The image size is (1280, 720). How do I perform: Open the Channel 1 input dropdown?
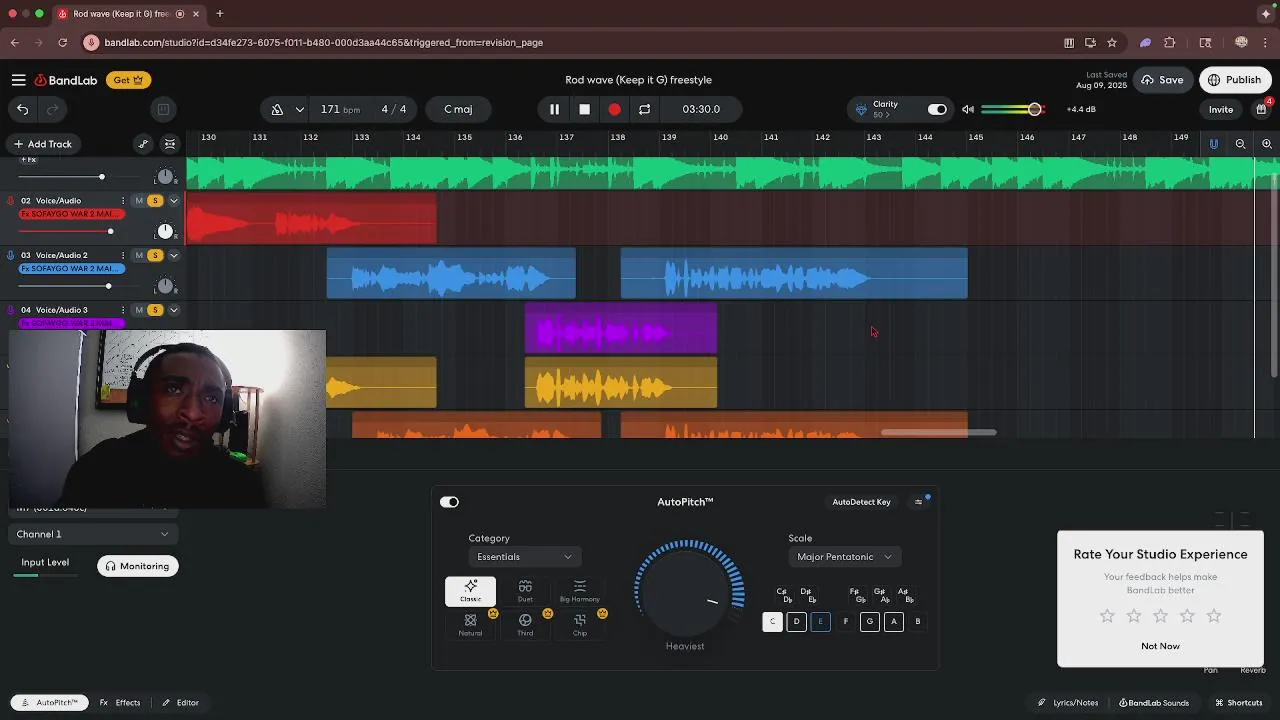coord(92,534)
